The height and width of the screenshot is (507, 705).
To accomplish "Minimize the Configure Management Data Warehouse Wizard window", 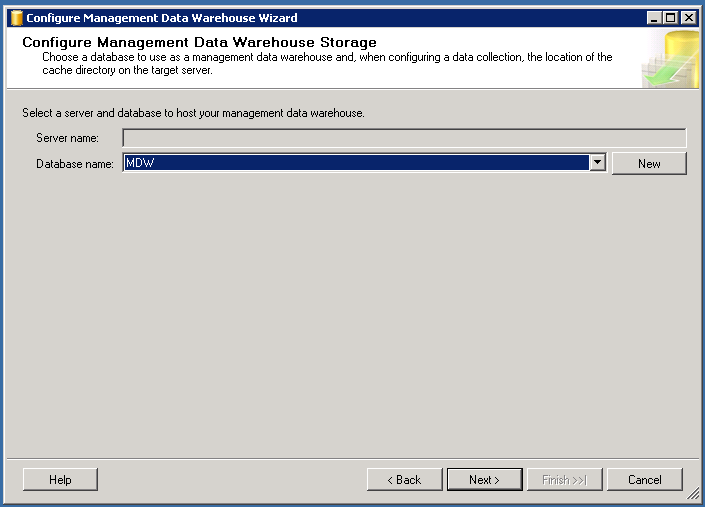I will (653, 17).
